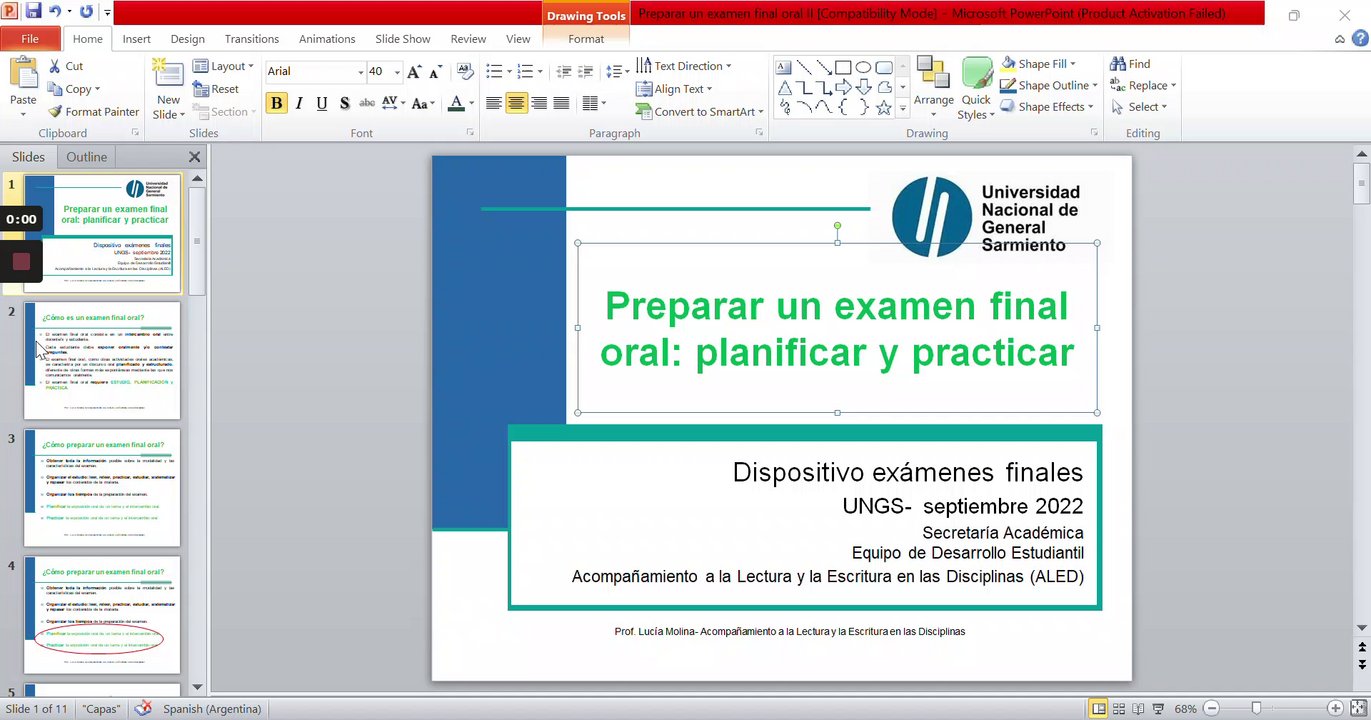Screen dimensions: 1371x720
Task: Open the font name Arial dropdown
Action: point(360,72)
